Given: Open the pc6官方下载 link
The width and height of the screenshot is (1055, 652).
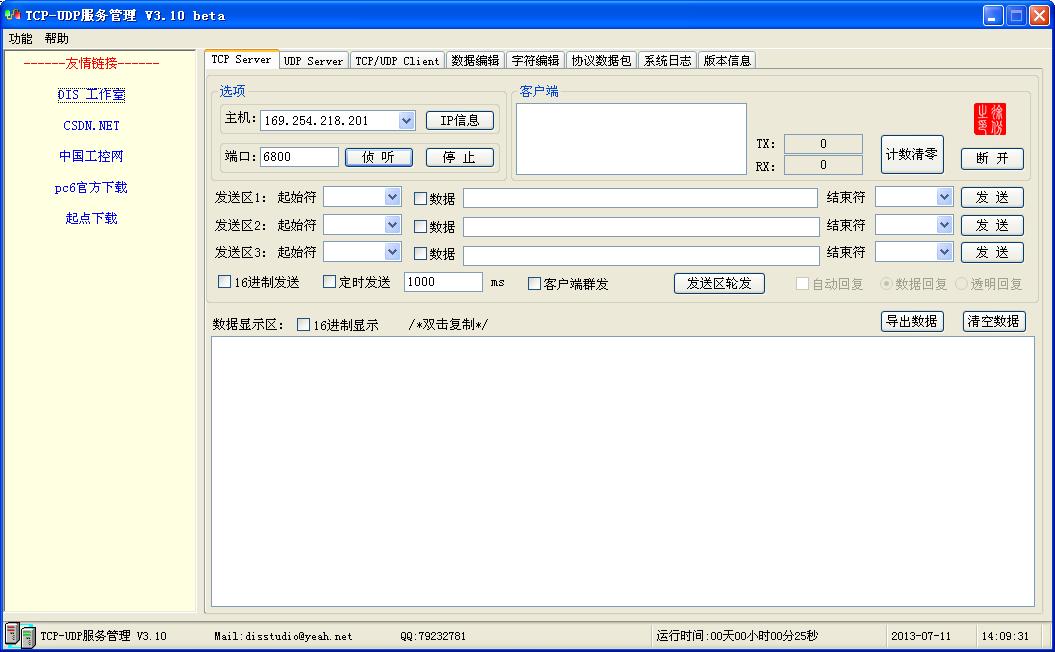Looking at the screenshot, I should pos(91,187).
